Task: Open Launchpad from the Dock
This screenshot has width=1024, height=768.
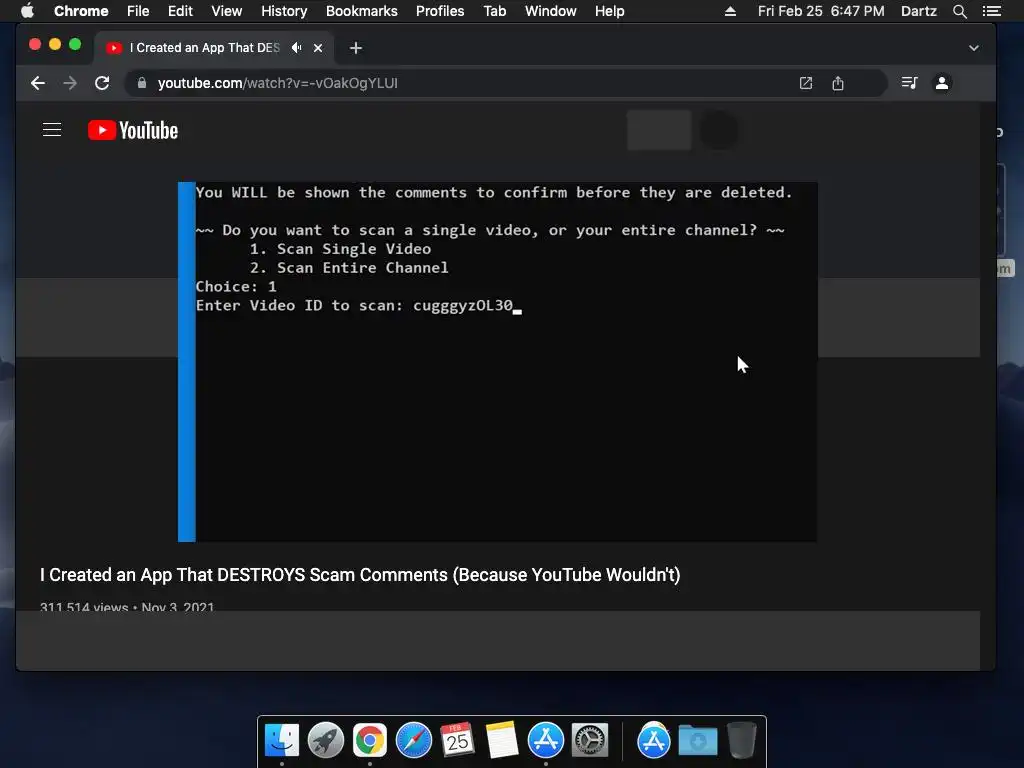Action: 326,741
